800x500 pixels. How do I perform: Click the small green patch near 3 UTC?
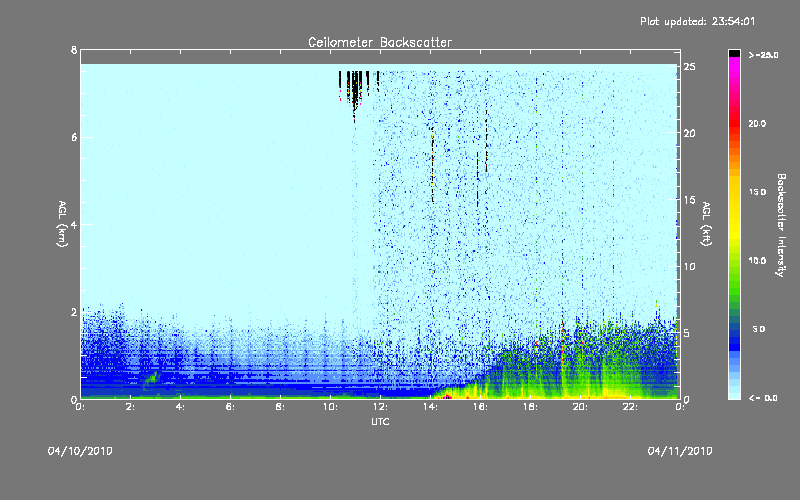152,378
